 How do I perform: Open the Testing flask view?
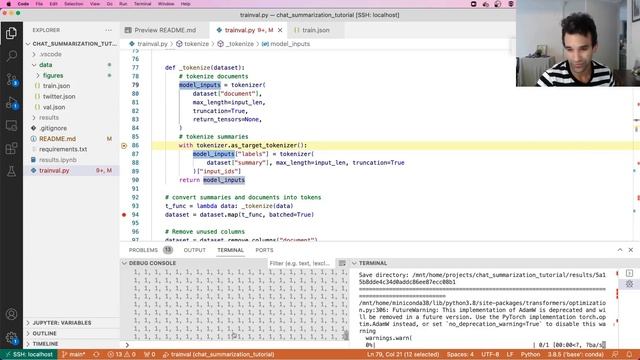11,171
